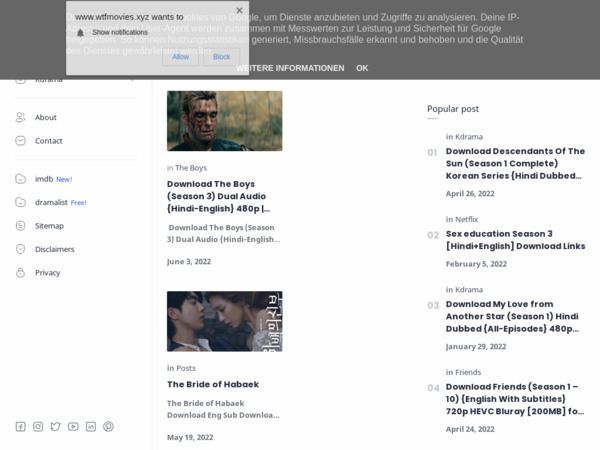600x450 pixels.
Task: Open the Facebook social icon
Action: (20, 426)
